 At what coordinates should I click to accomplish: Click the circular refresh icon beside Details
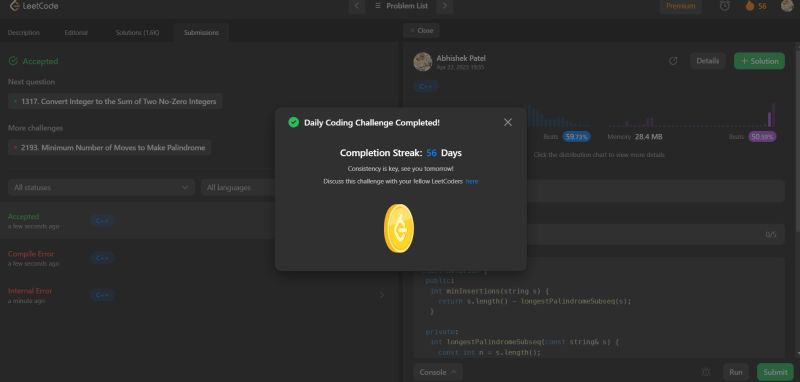click(673, 61)
